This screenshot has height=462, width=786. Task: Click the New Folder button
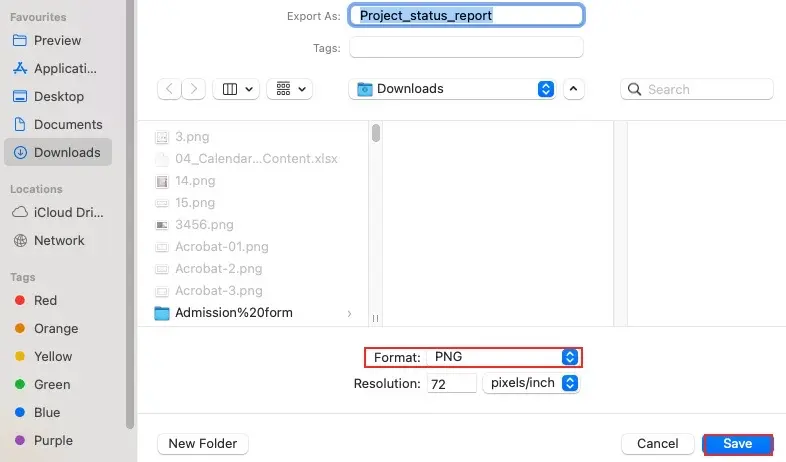(203, 444)
